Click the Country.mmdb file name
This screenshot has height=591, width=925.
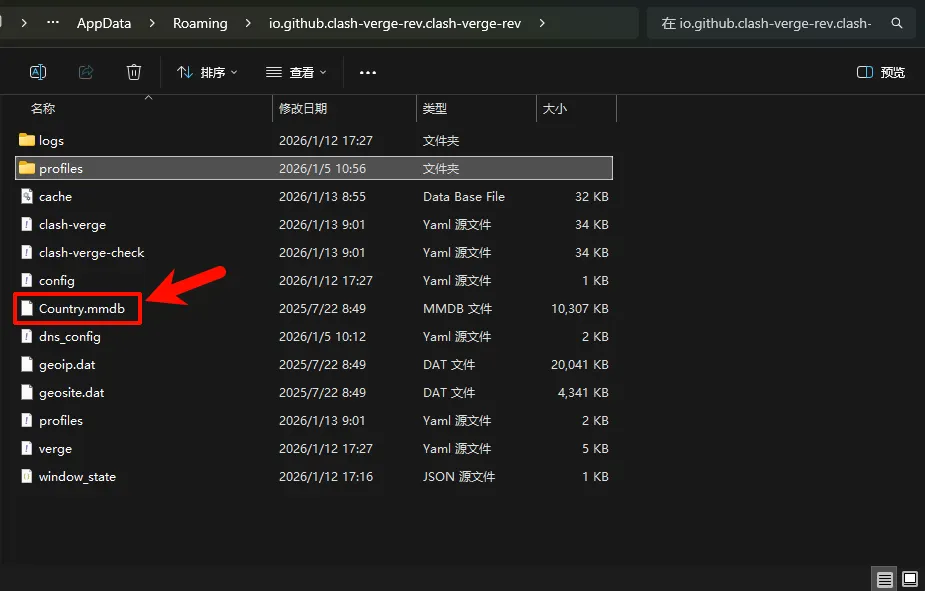click(x=82, y=308)
